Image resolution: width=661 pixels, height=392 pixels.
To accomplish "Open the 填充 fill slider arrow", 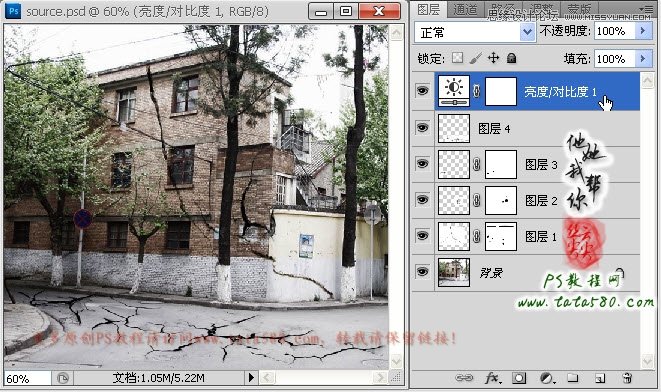I will [643, 58].
